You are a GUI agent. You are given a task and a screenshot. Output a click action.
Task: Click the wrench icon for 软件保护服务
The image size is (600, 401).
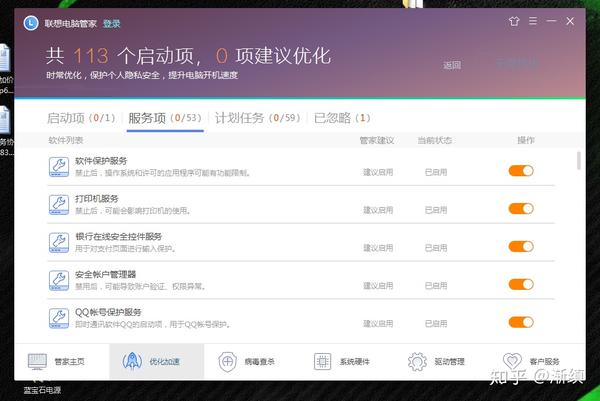point(59,167)
